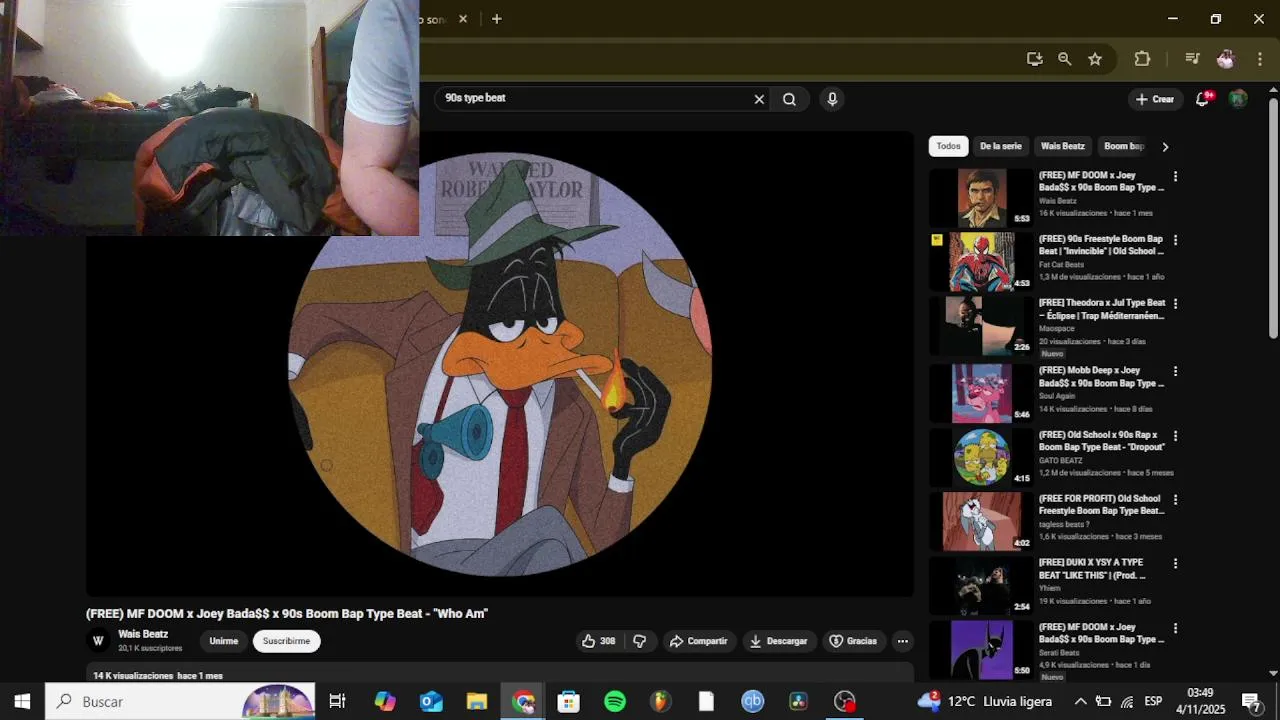1280x720 pixels.
Task: Click the video player area
Action: [500, 364]
